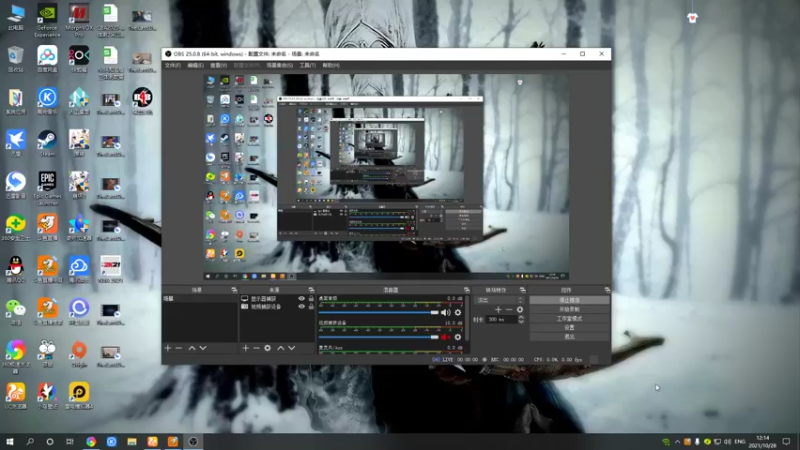Open the Baidu Netdisk desktop icon
This screenshot has height=450, width=800.
(47, 59)
